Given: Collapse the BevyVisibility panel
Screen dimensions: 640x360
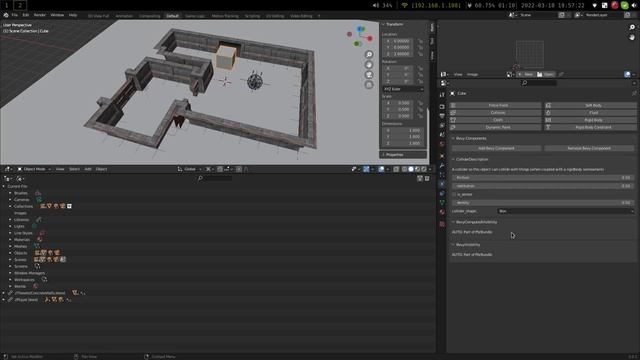Looking at the screenshot, I should coord(453,244).
